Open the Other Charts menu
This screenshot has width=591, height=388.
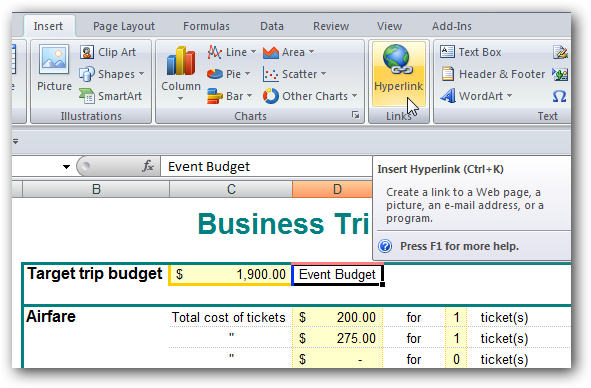coord(310,96)
